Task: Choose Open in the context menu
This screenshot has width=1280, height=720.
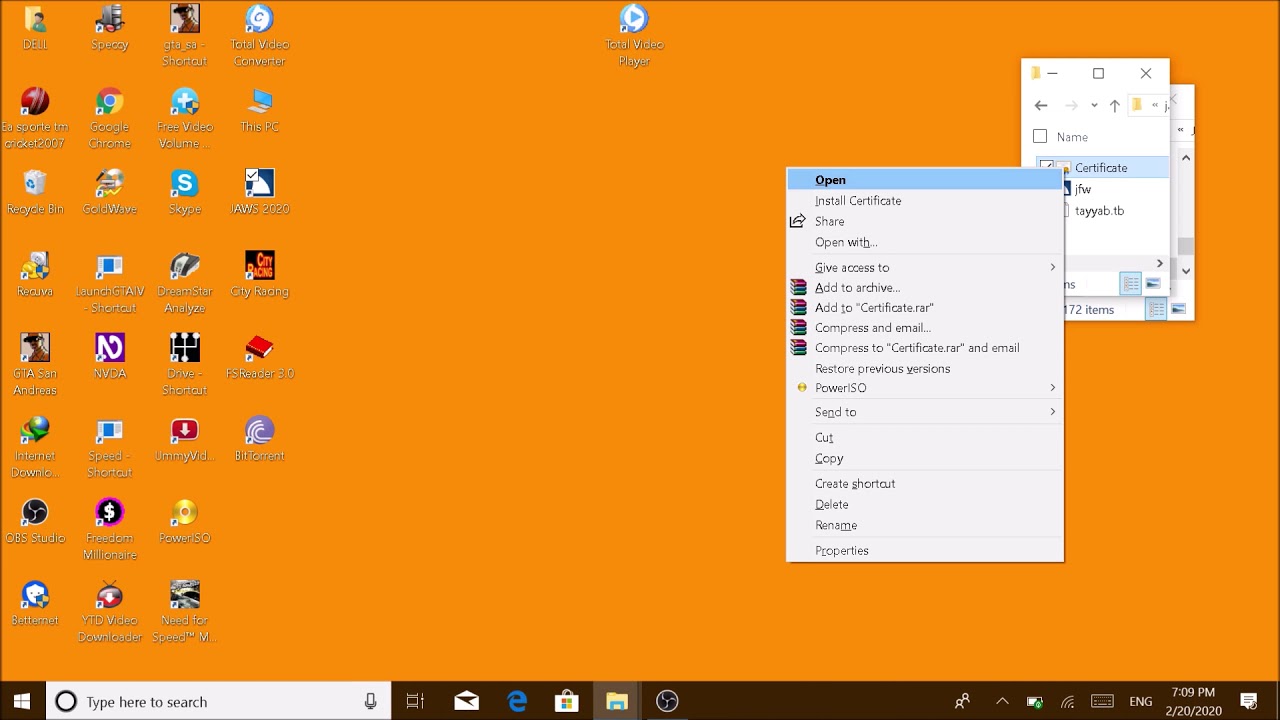Action: [x=925, y=180]
